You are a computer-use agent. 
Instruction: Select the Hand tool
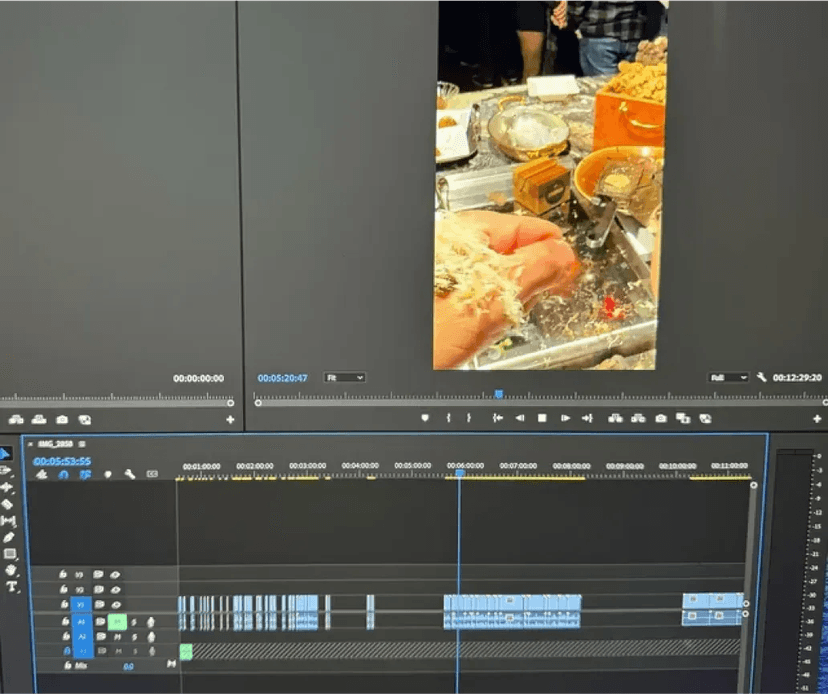click(11, 570)
